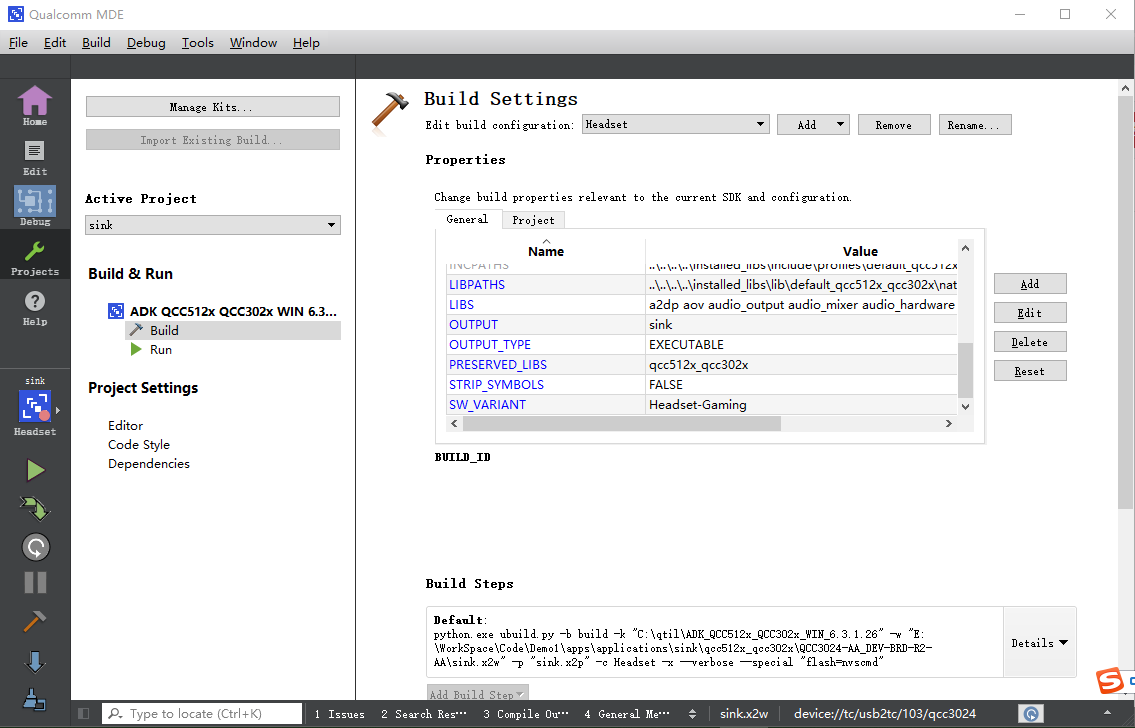Expand the build step Details

pos(1039,643)
